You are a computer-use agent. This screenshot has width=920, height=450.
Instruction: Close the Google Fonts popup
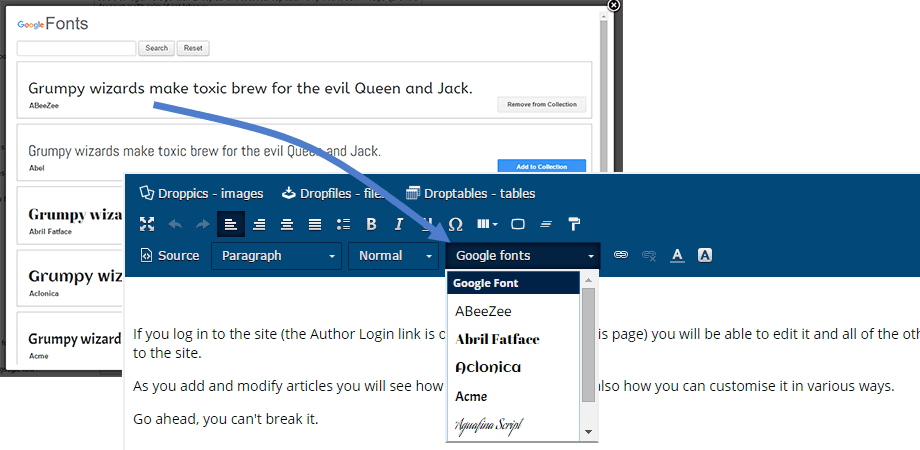(x=614, y=5)
